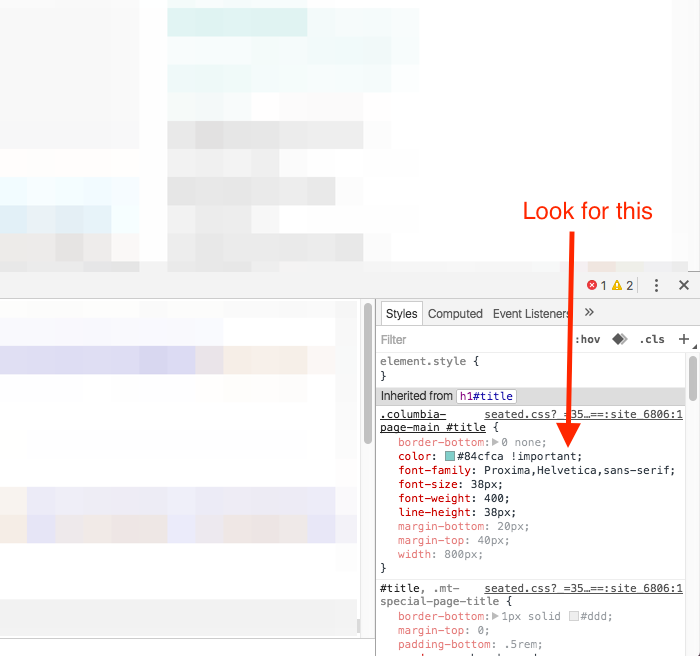Add new style rule with plus icon

point(684,339)
